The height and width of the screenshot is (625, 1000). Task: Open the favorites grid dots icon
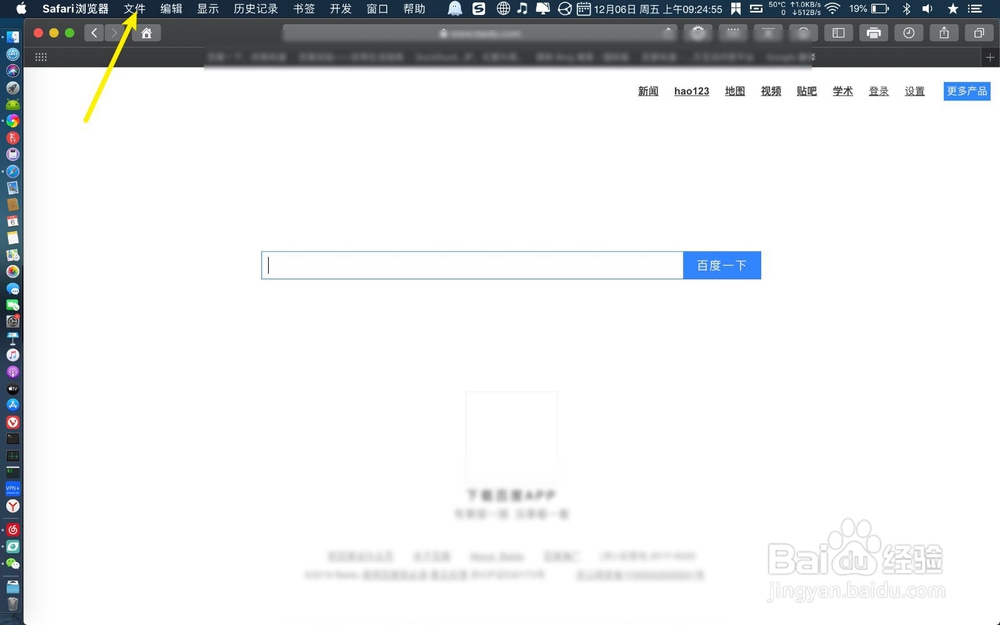[41, 57]
